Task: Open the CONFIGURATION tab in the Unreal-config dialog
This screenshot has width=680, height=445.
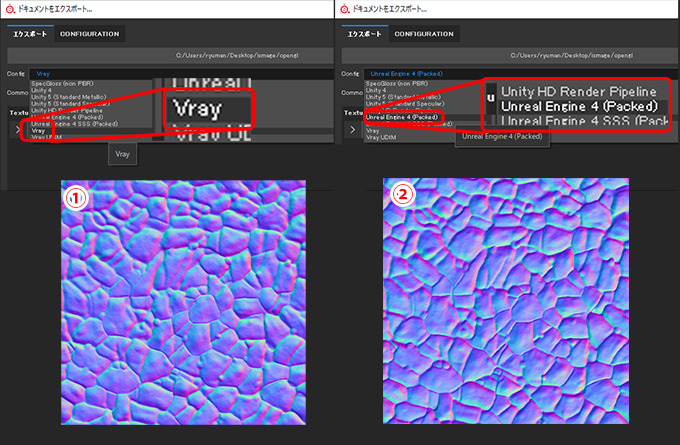Action: (424, 34)
